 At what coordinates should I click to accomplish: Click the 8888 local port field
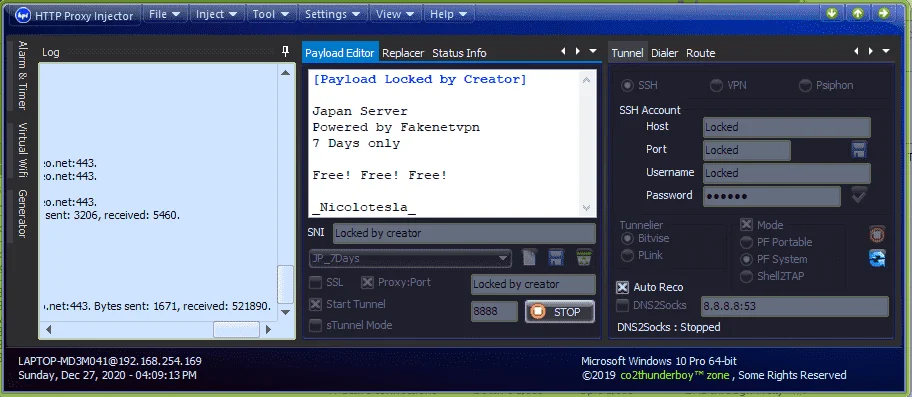click(x=494, y=312)
